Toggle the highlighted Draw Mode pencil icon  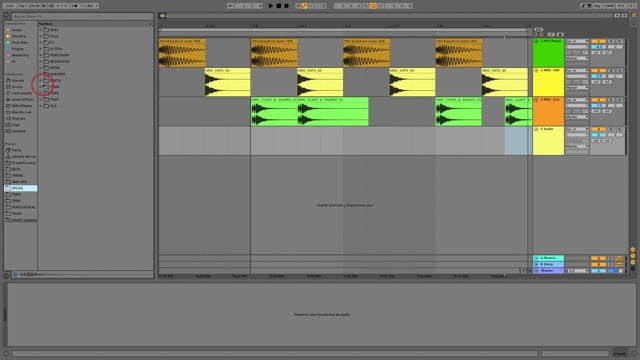point(304,6)
